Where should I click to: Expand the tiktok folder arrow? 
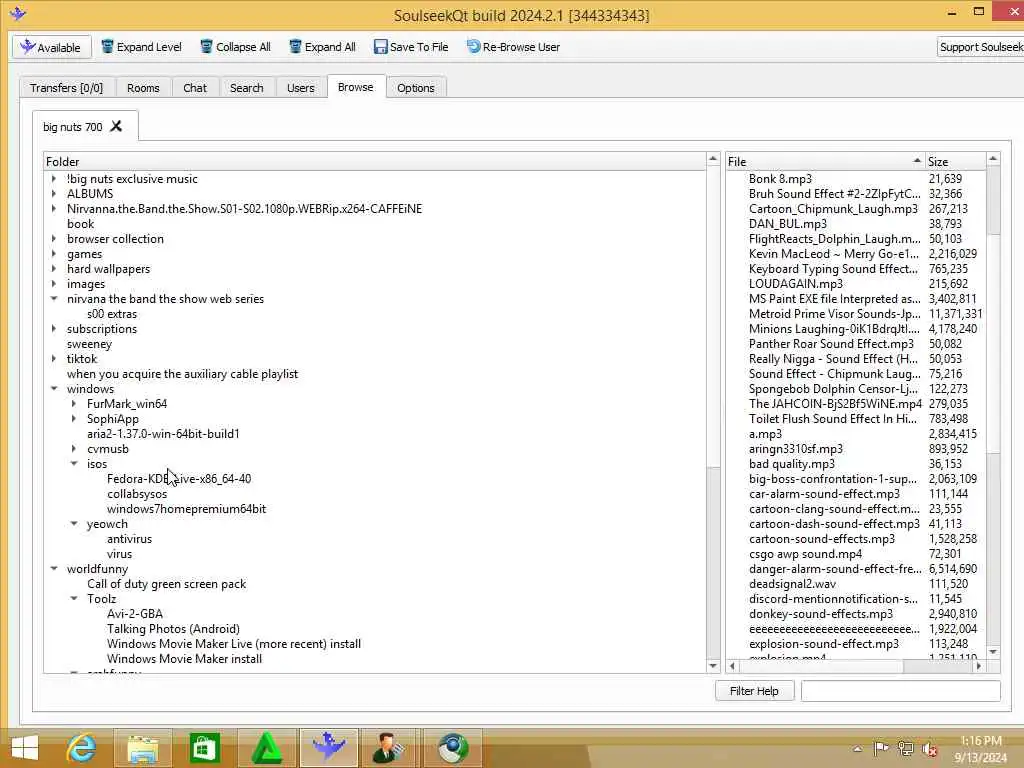click(54, 359)
